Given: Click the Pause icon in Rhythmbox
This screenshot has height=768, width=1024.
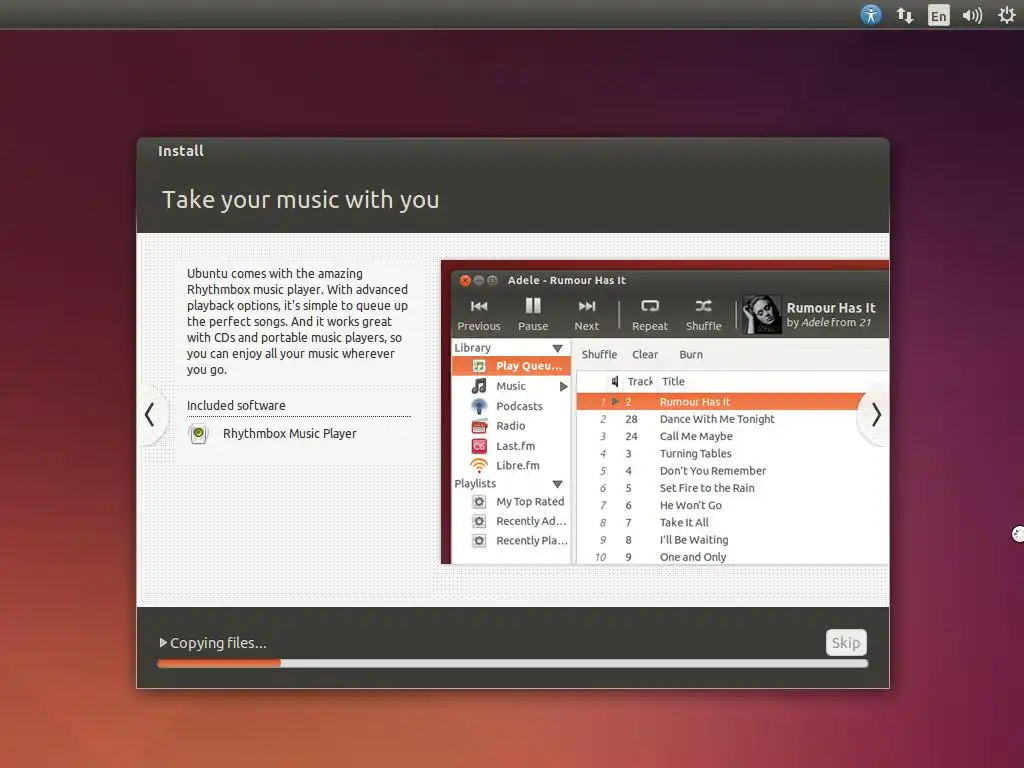Looking at the screenshot, I should click(533, 306).
